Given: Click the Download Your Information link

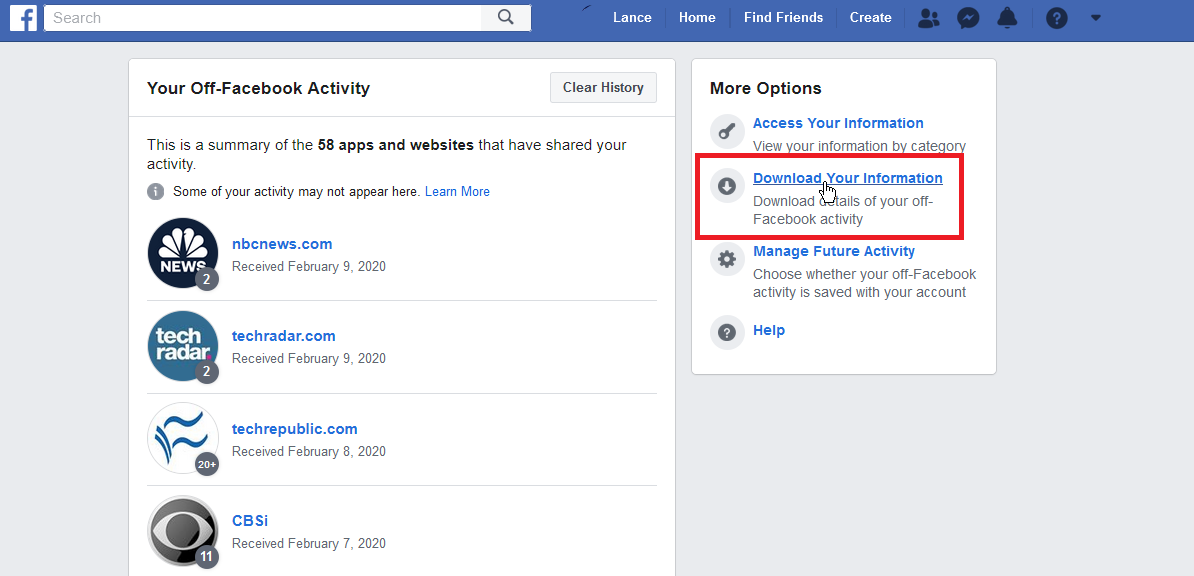Looking at the screenshot, I should [847, 178].
